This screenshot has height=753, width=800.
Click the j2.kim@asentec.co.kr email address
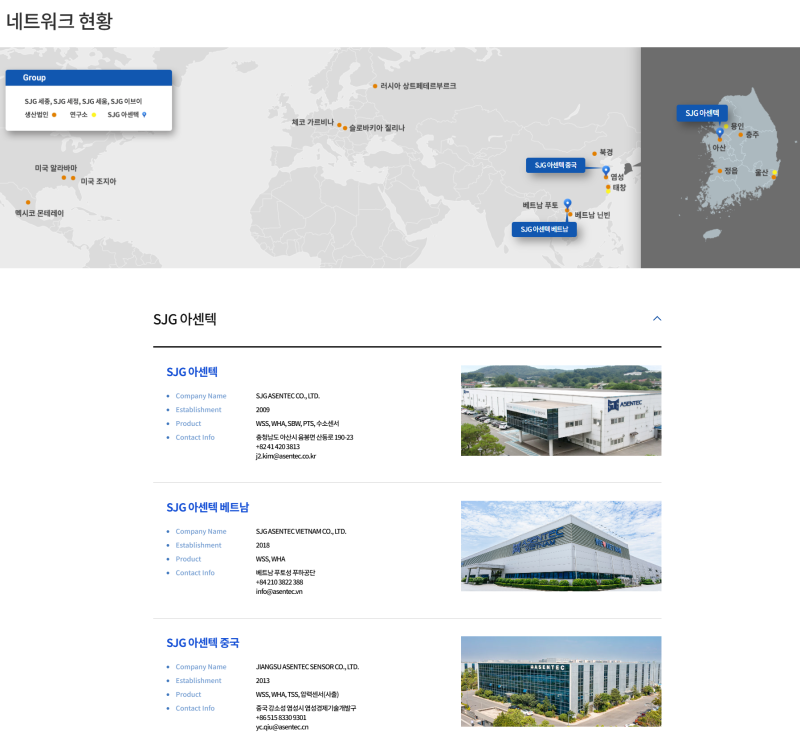coord(286,456)
